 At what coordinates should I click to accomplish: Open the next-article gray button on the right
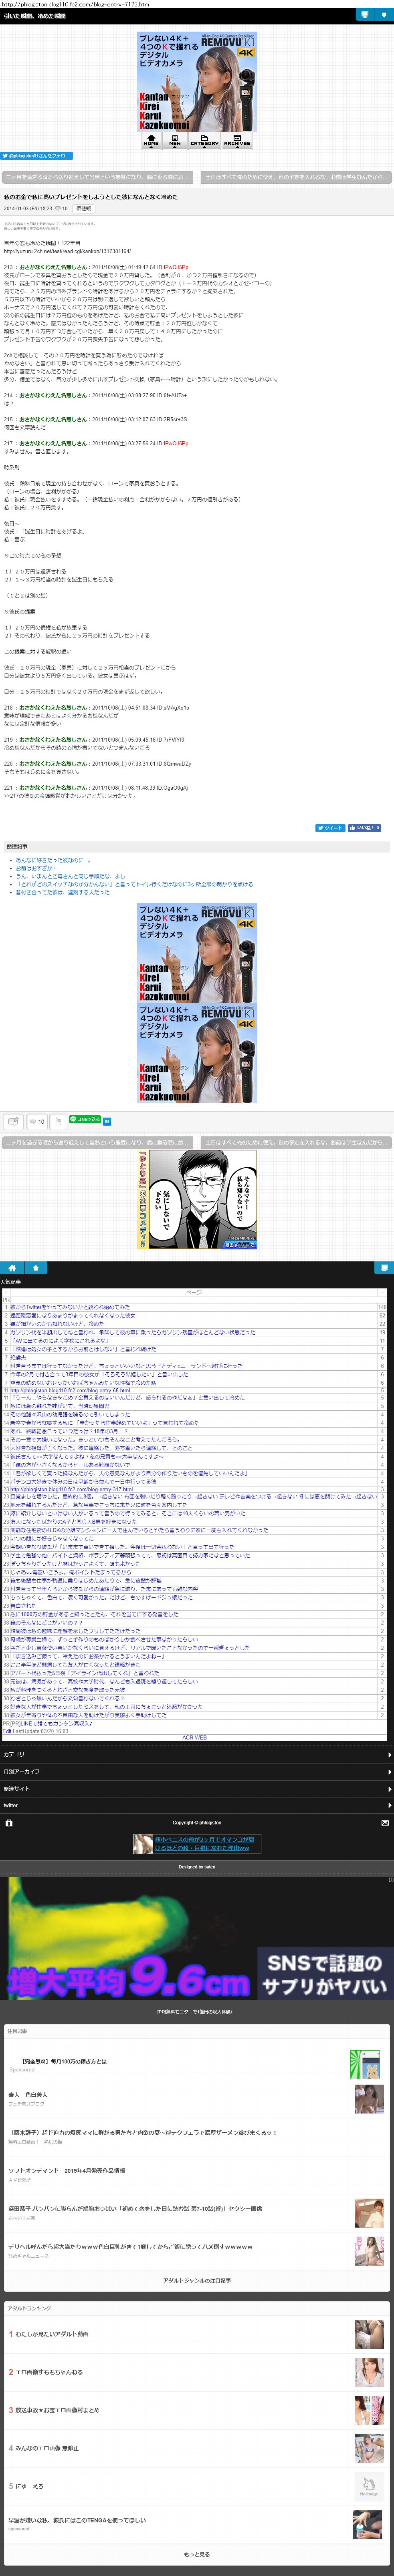click(x=296, y=177)
